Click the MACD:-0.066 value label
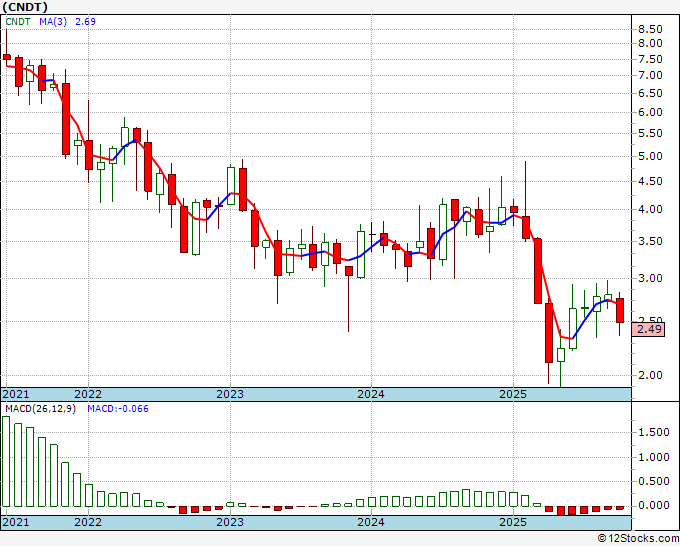The width and height of the screenshot is (680, 546). coord(118,409)
